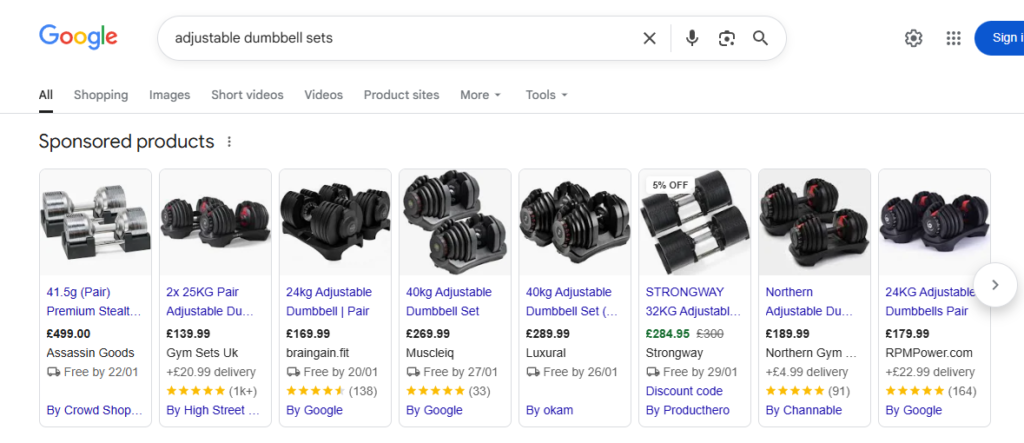Click the By okam link
Image resolution: width=1024 pixels, height=443 pixels.
(x=549, y=410)
